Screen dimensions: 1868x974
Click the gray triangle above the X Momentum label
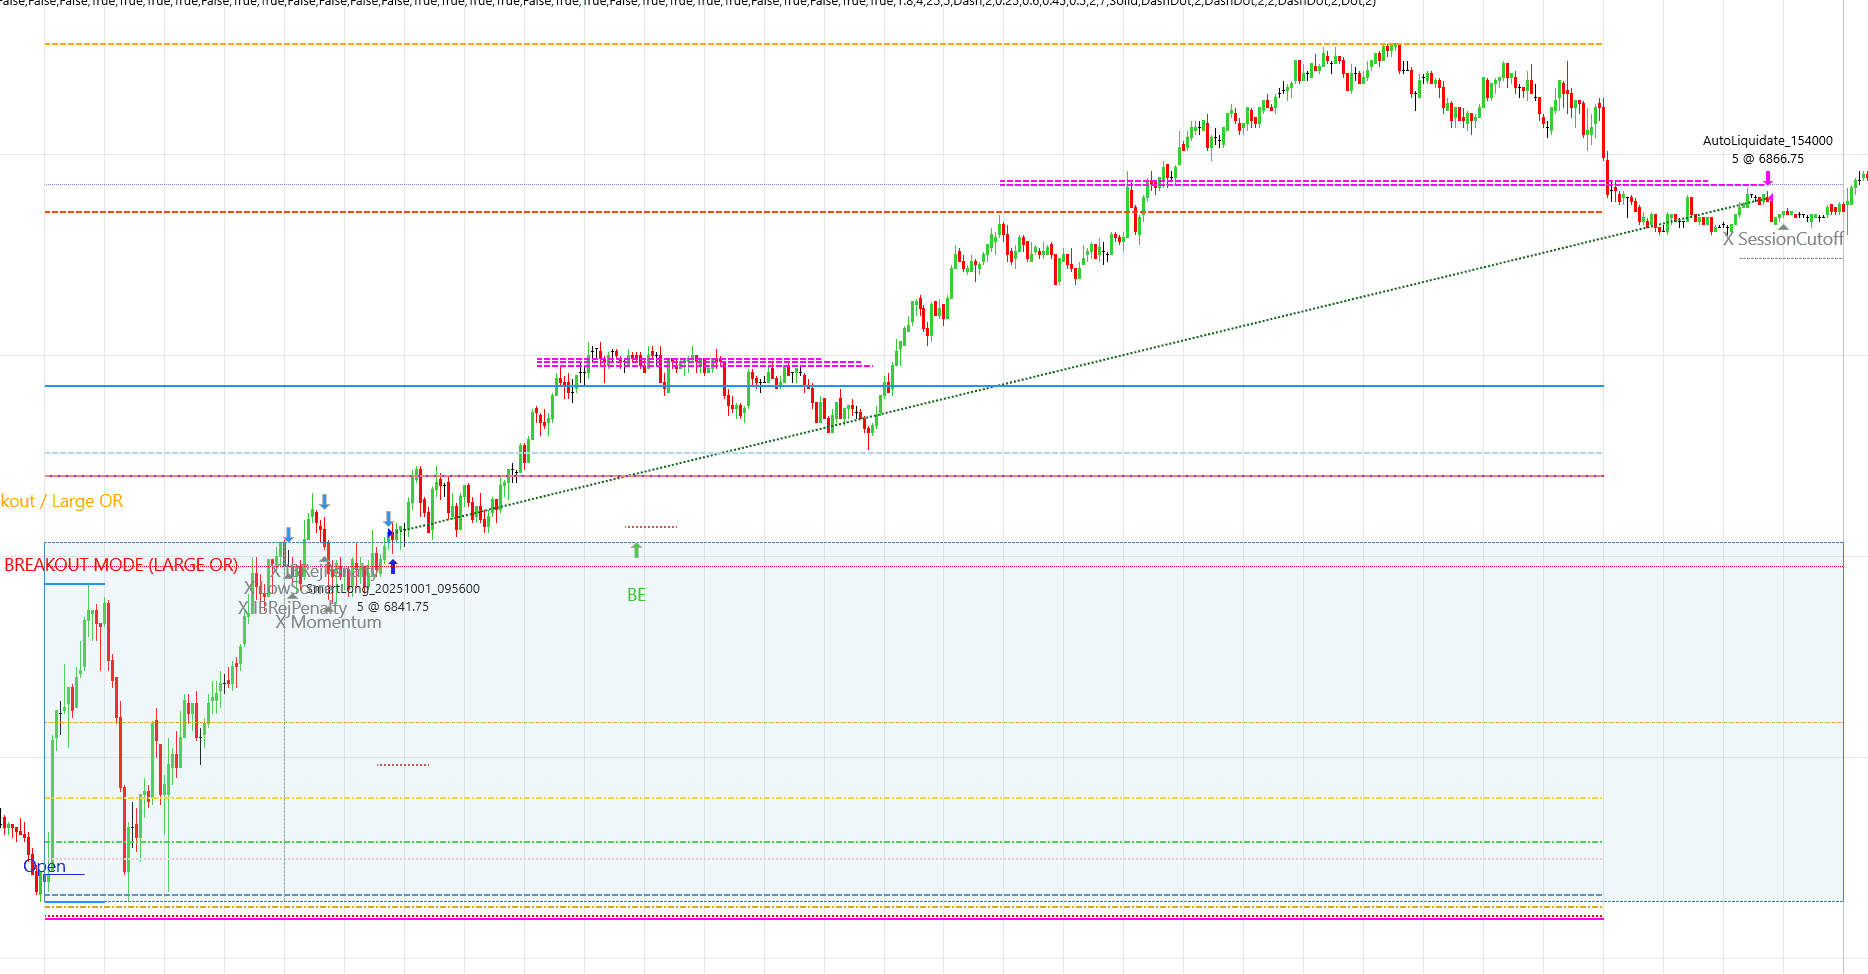pos(329,609)
